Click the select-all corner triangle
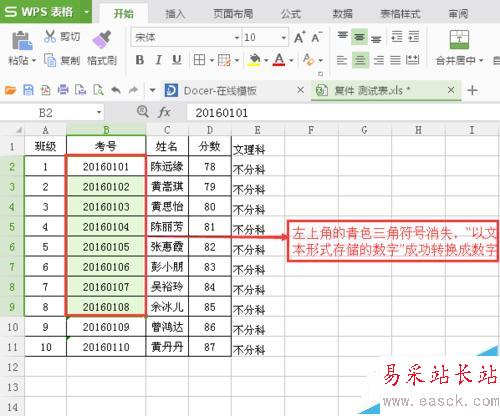 click(19, 130)
